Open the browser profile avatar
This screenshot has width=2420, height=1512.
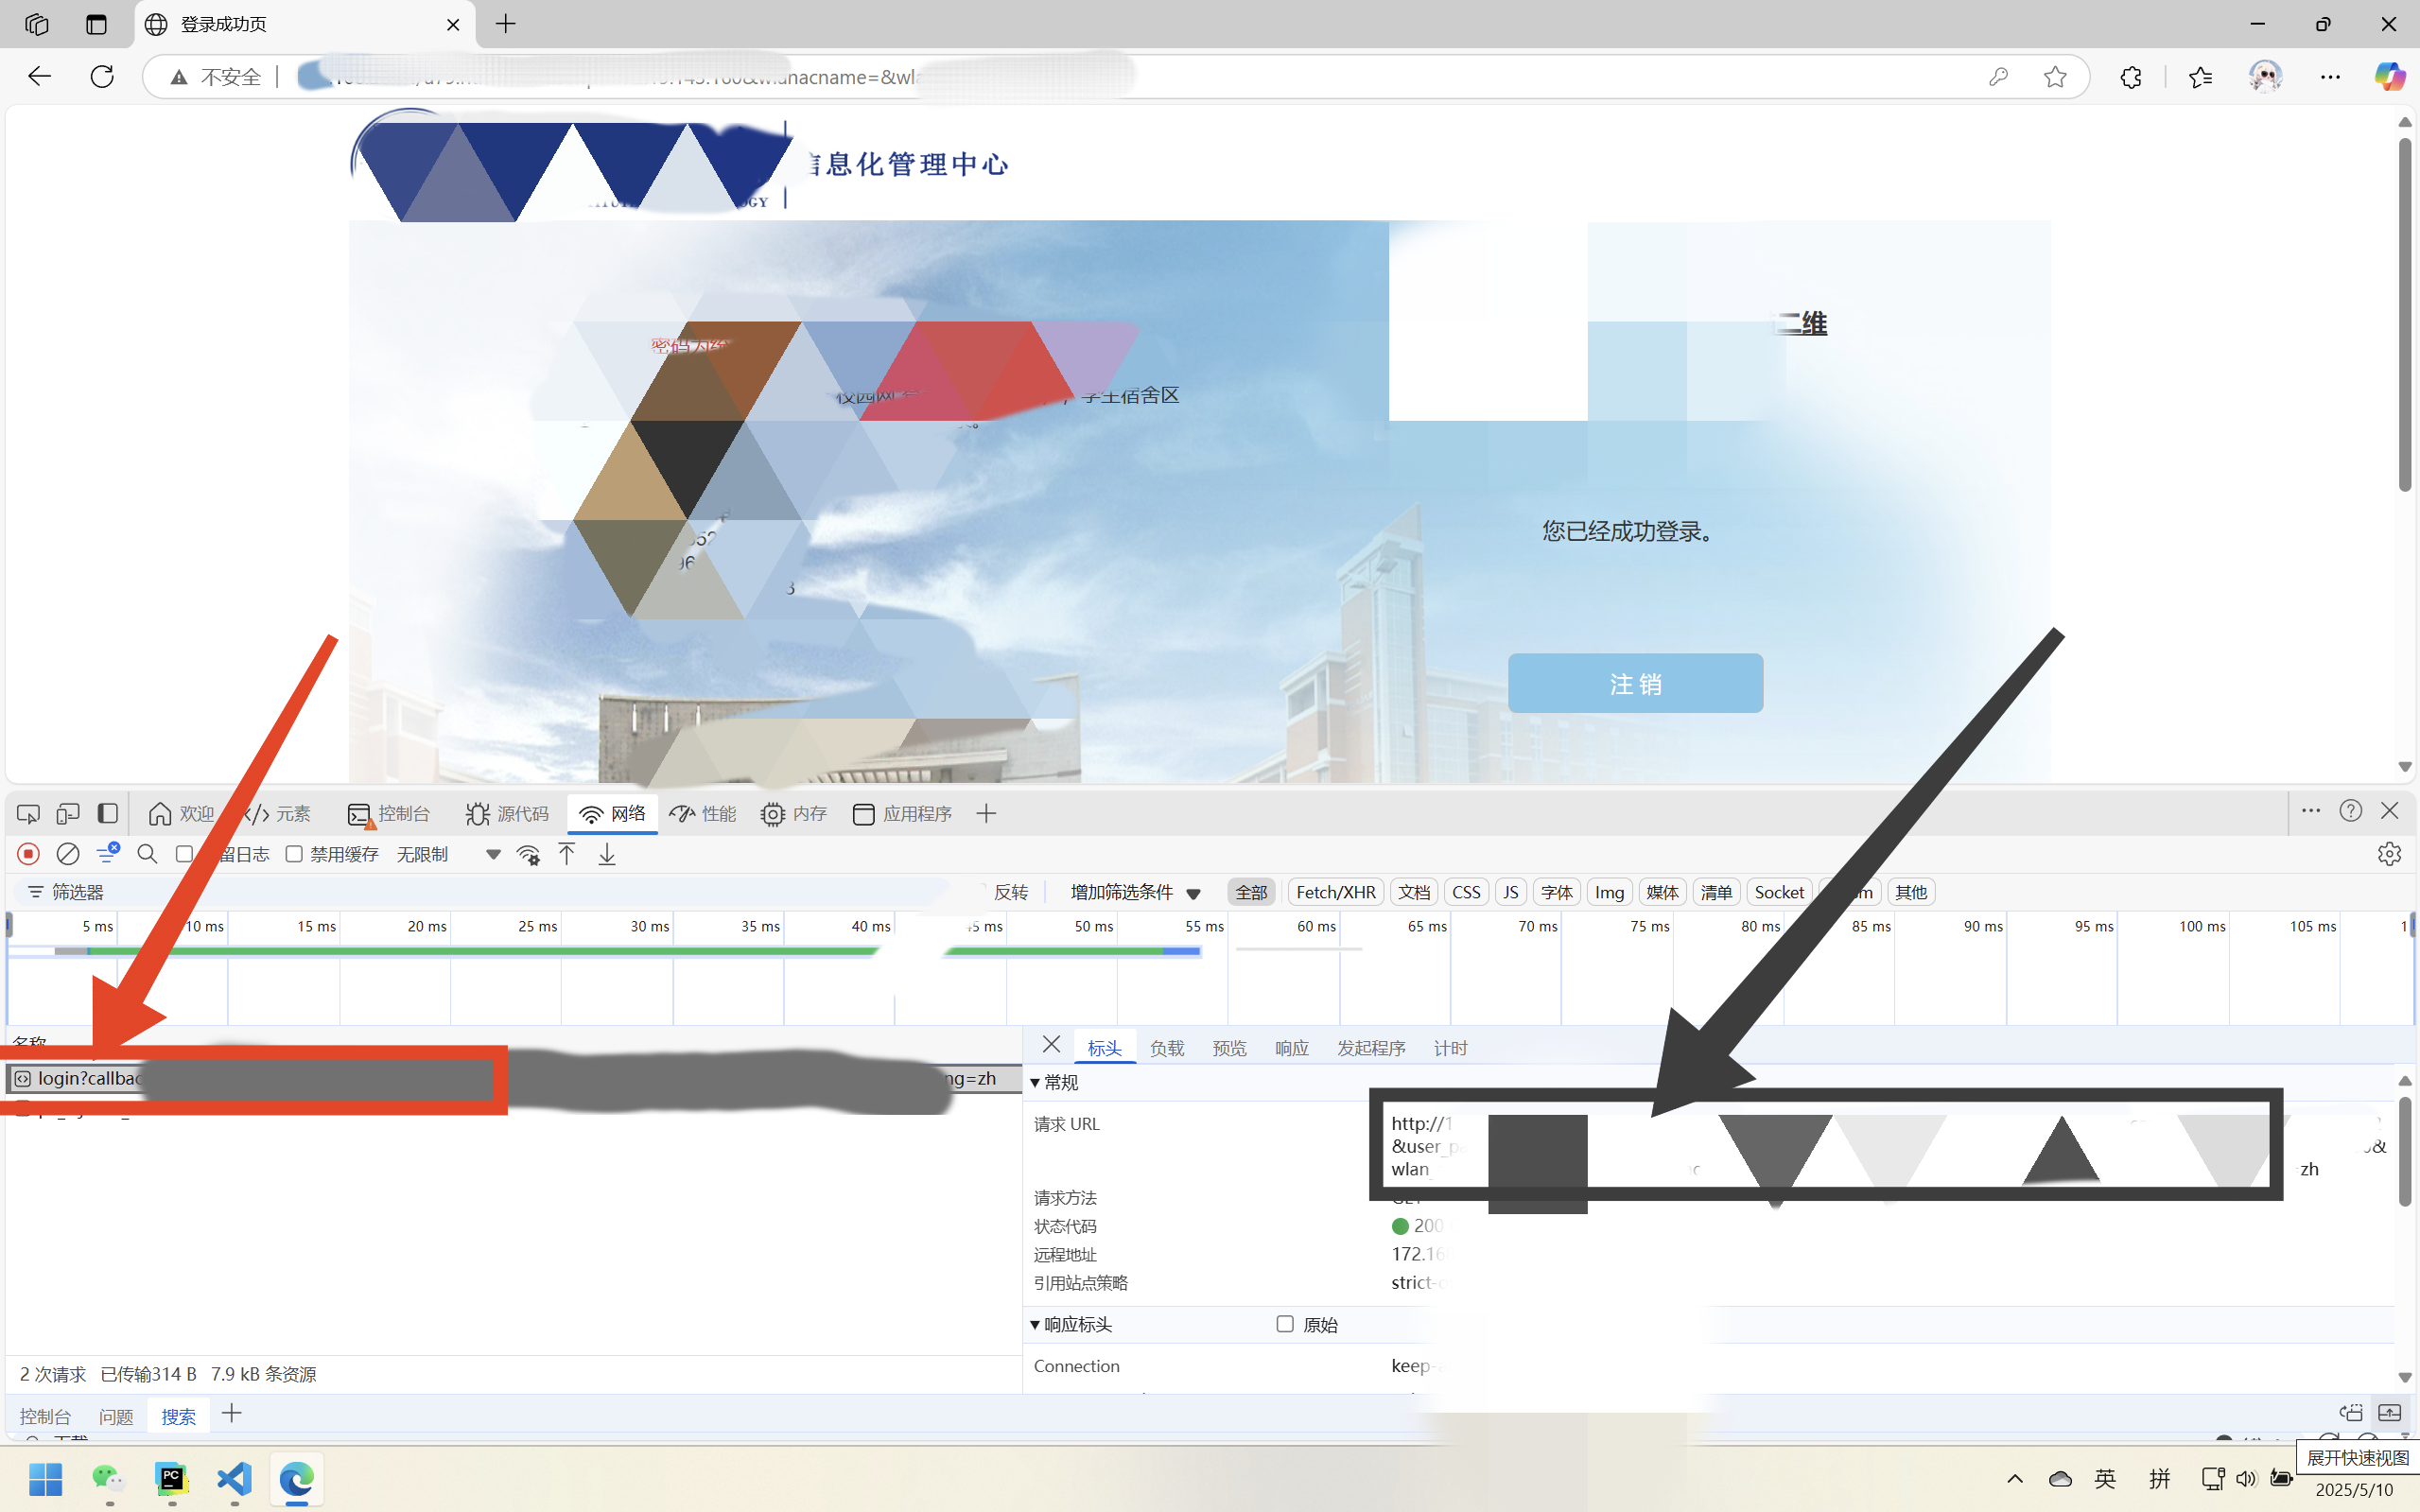coord(2265,77)
